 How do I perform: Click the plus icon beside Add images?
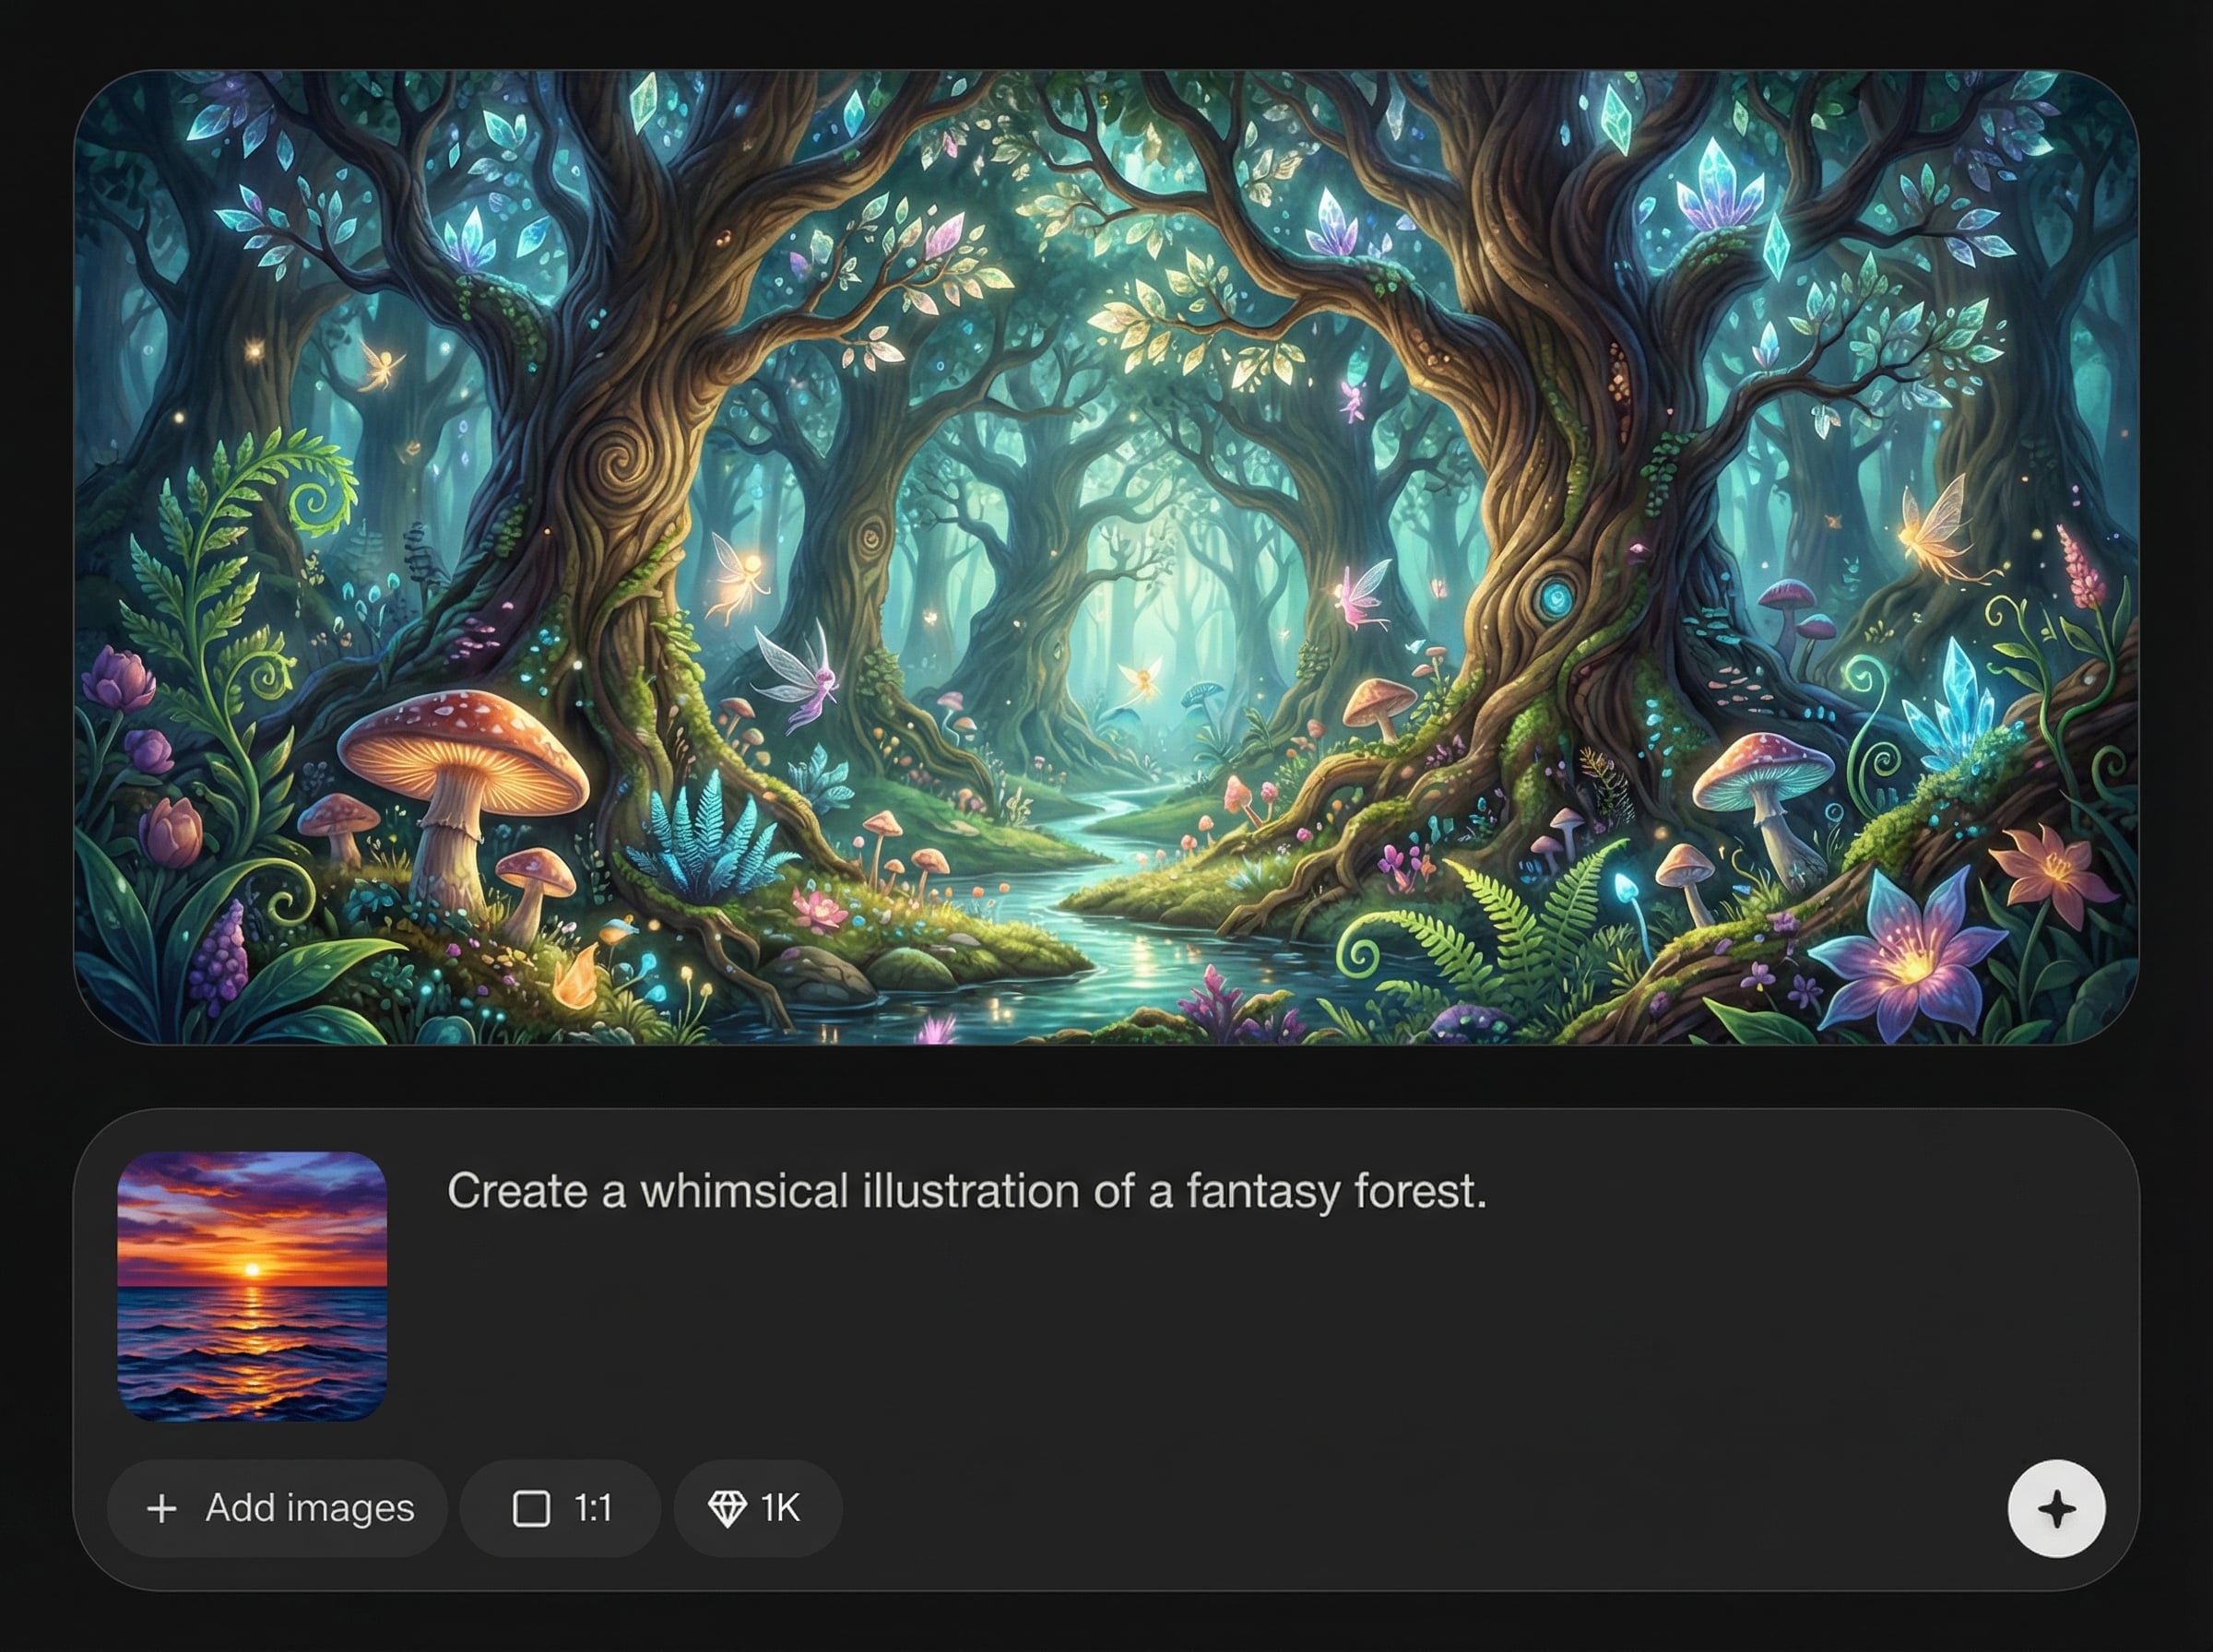coord(162,1508)
